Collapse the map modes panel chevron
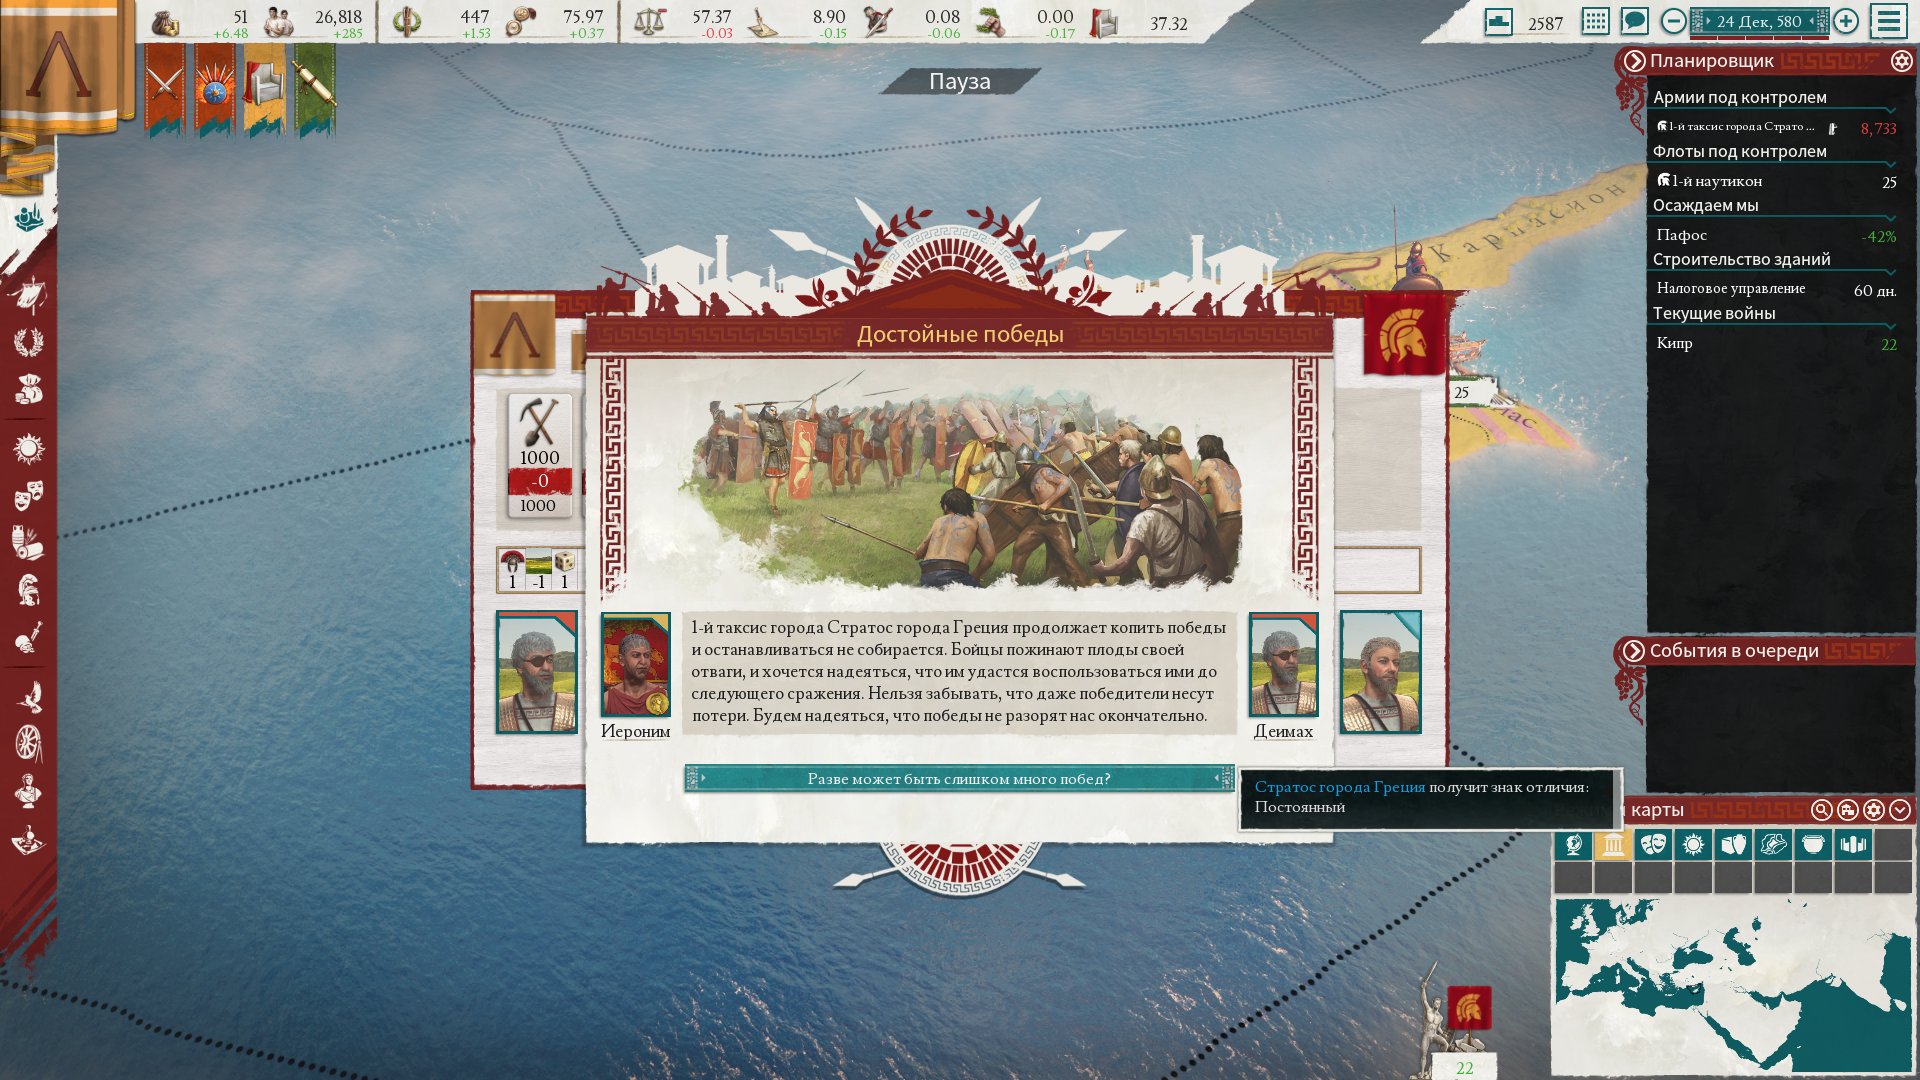Viewport: 1920px width, 1080px height. pyautogui.click(x=1900, y=810)
